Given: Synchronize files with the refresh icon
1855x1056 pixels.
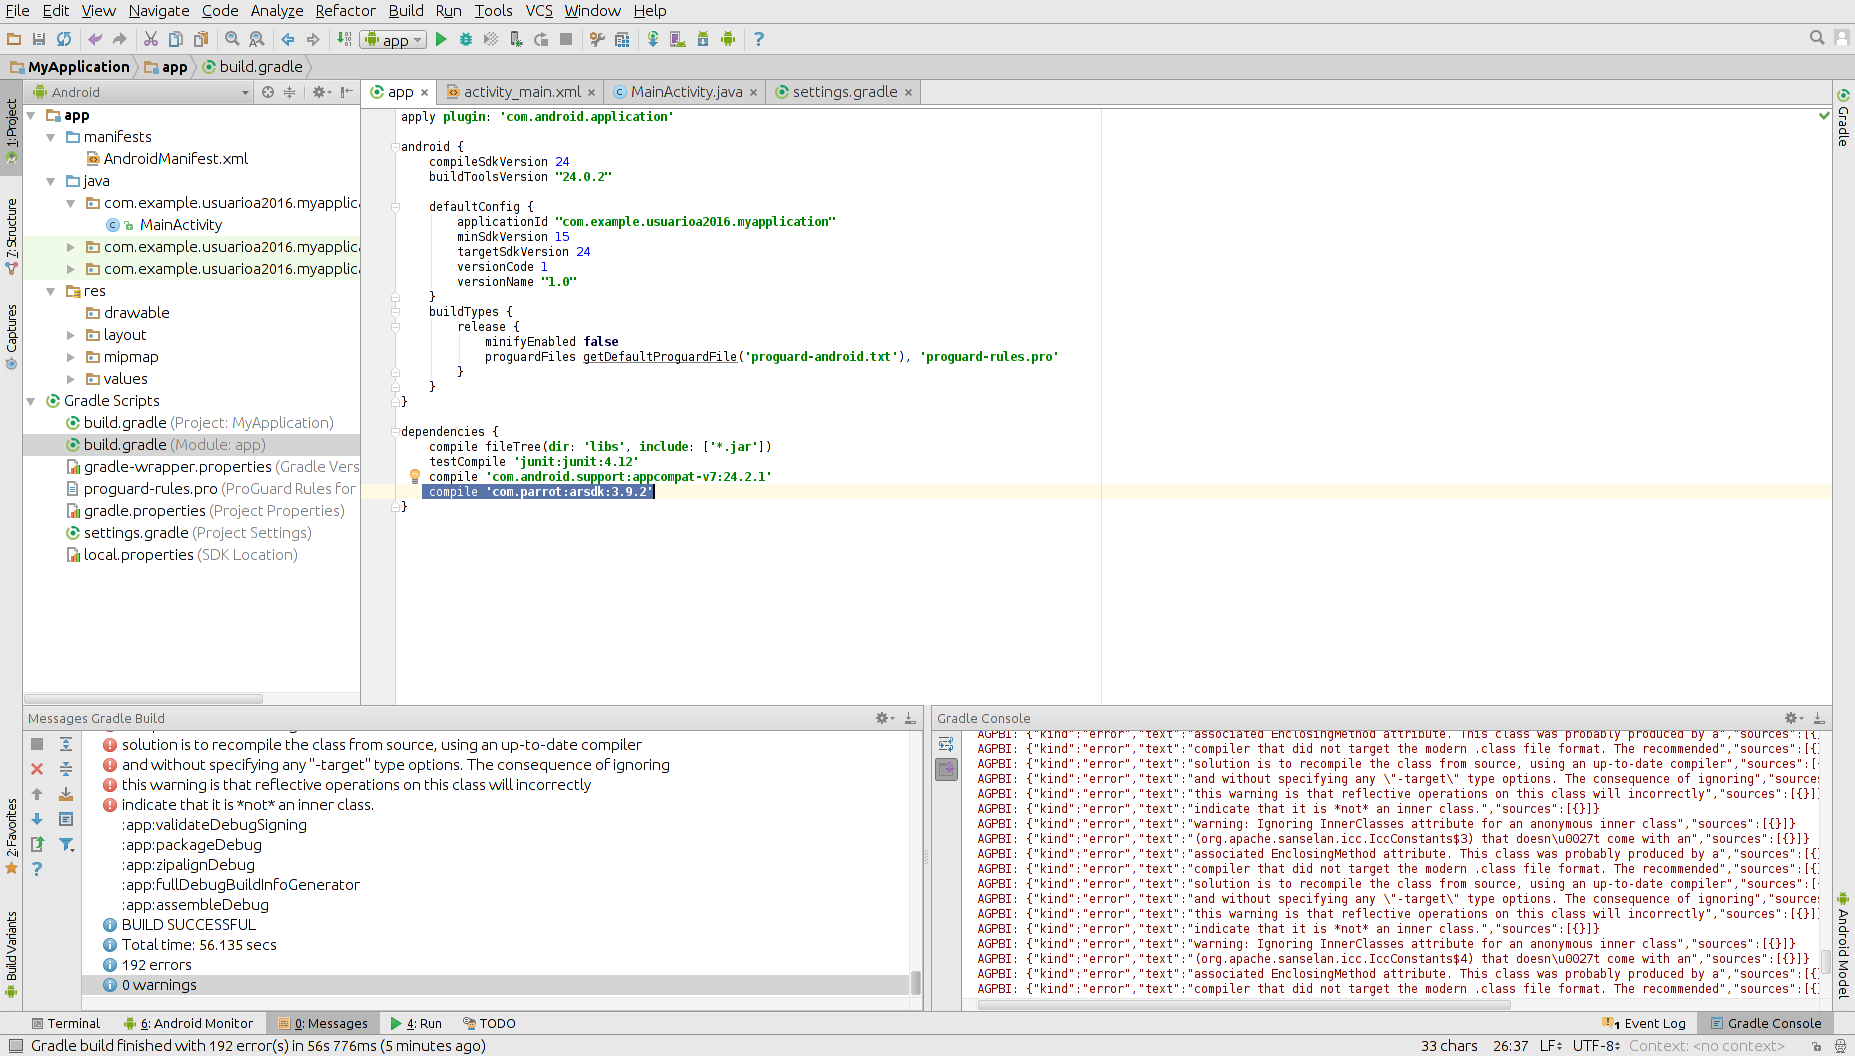Looking at the screenshot, I should pyautogui.click(x=64, y=39).
